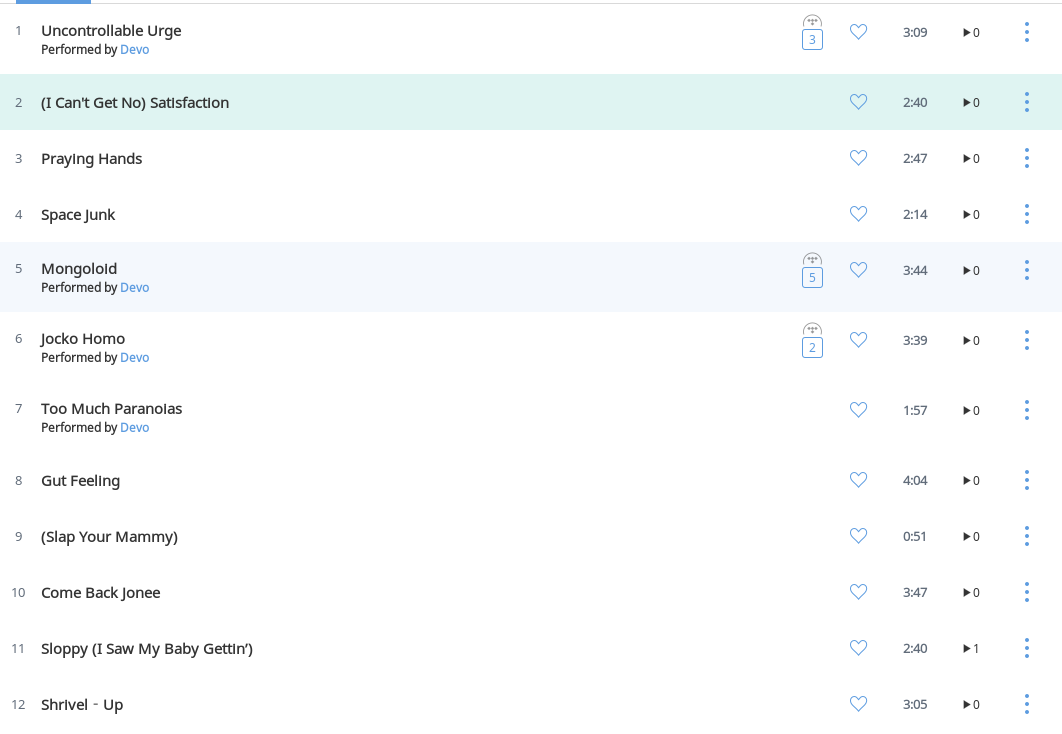The image size is (1062, 734).
Task: Favorite Come Back Jonee
Action: [858, 592]
